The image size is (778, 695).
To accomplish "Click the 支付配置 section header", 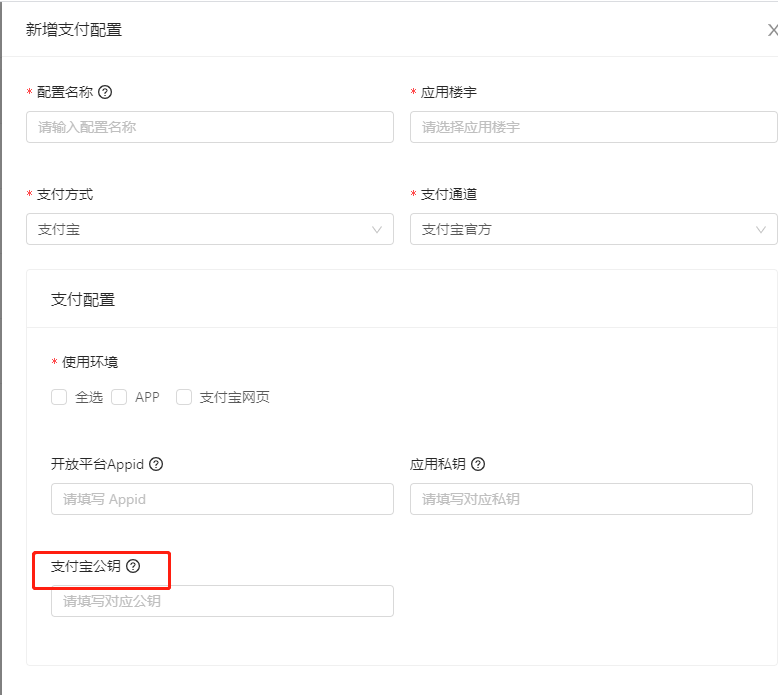I will point(83,299).
